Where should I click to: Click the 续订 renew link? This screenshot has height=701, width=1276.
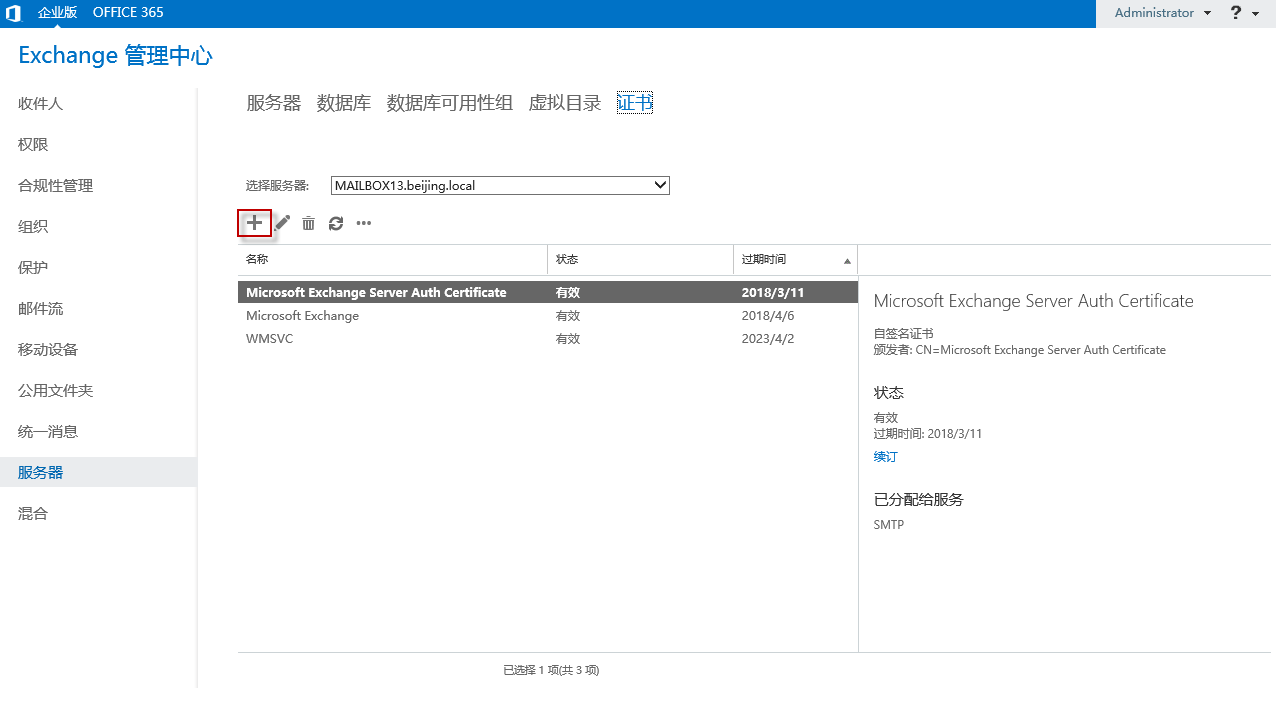[x=886, y=457]
